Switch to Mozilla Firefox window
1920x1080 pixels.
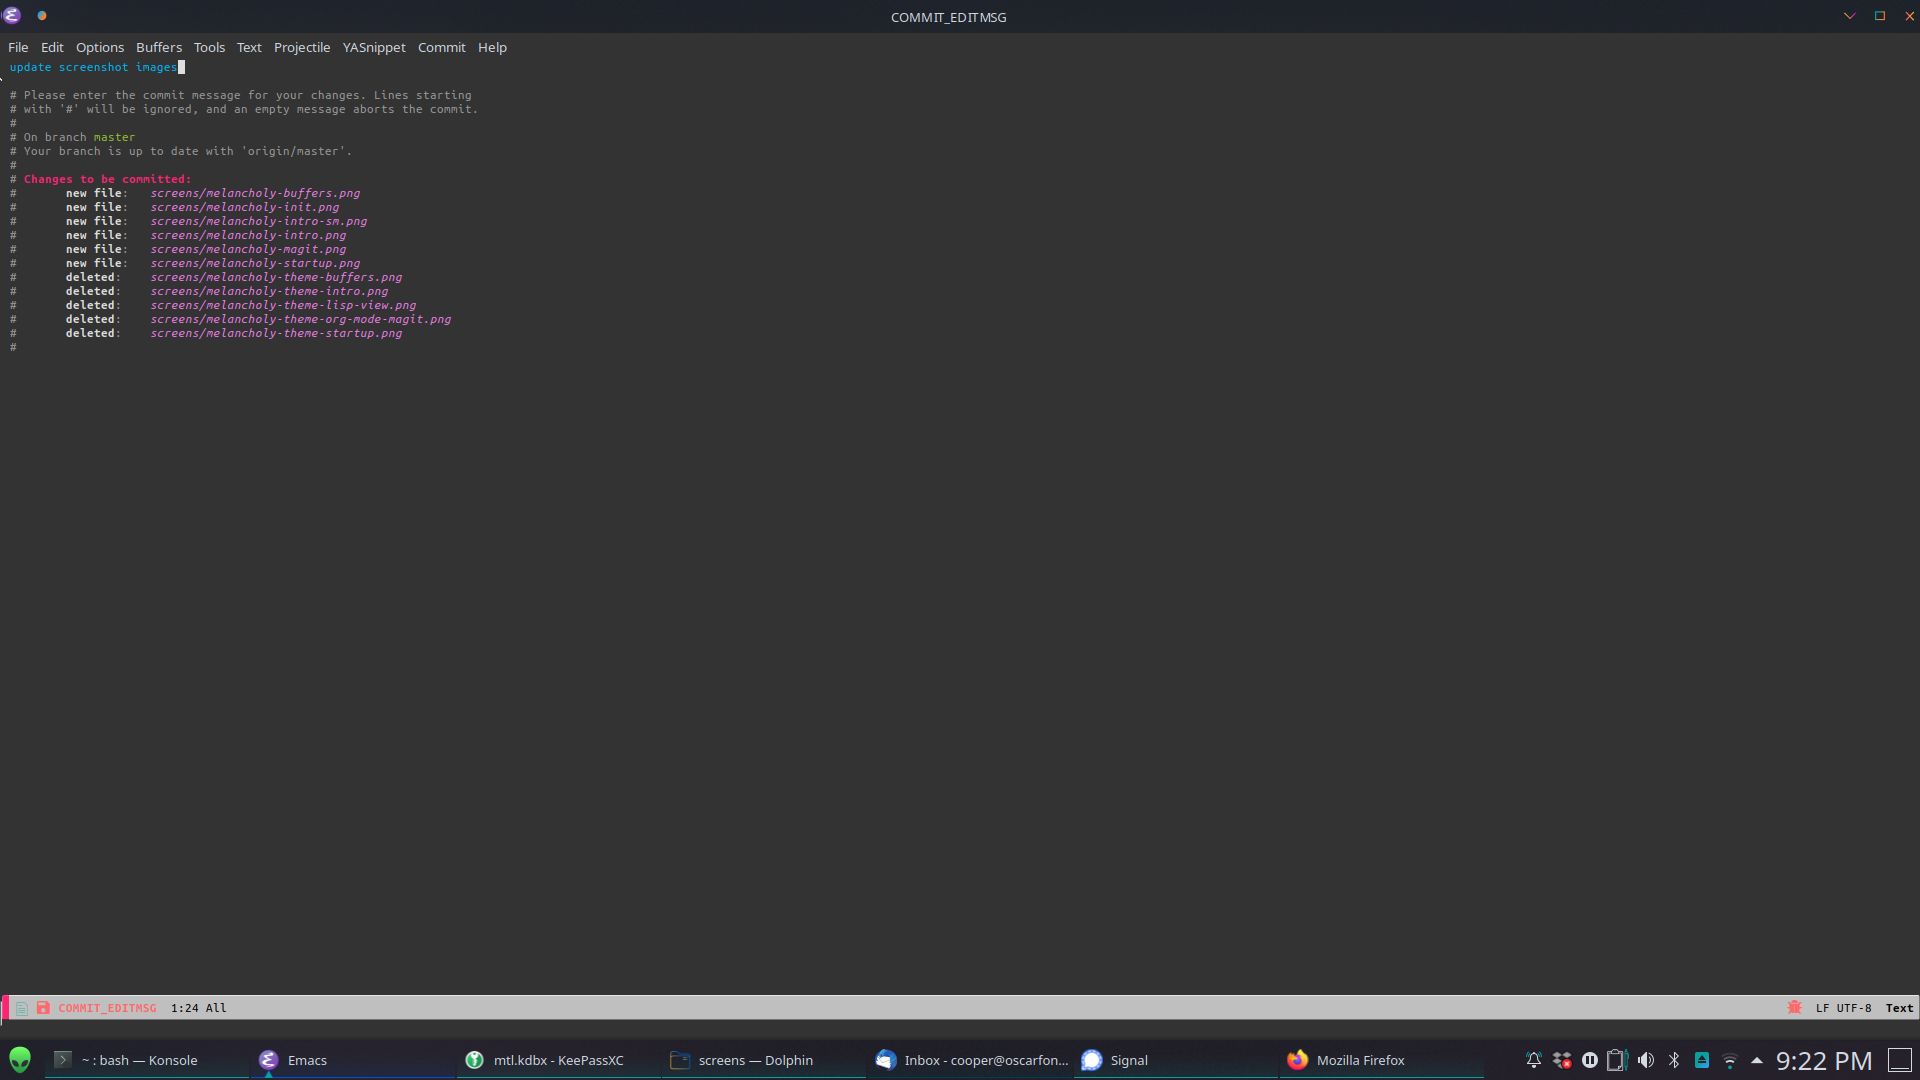[x=1382, y=1060]
